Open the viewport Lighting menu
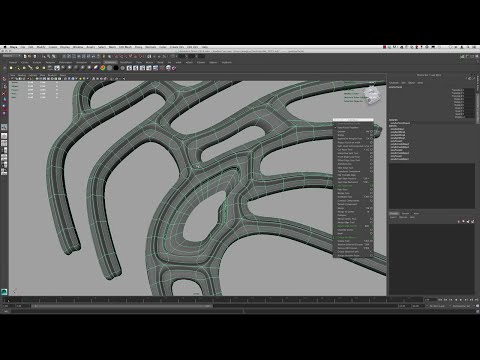The height and width of the screenshot is (360, 480). coord(32,75)
